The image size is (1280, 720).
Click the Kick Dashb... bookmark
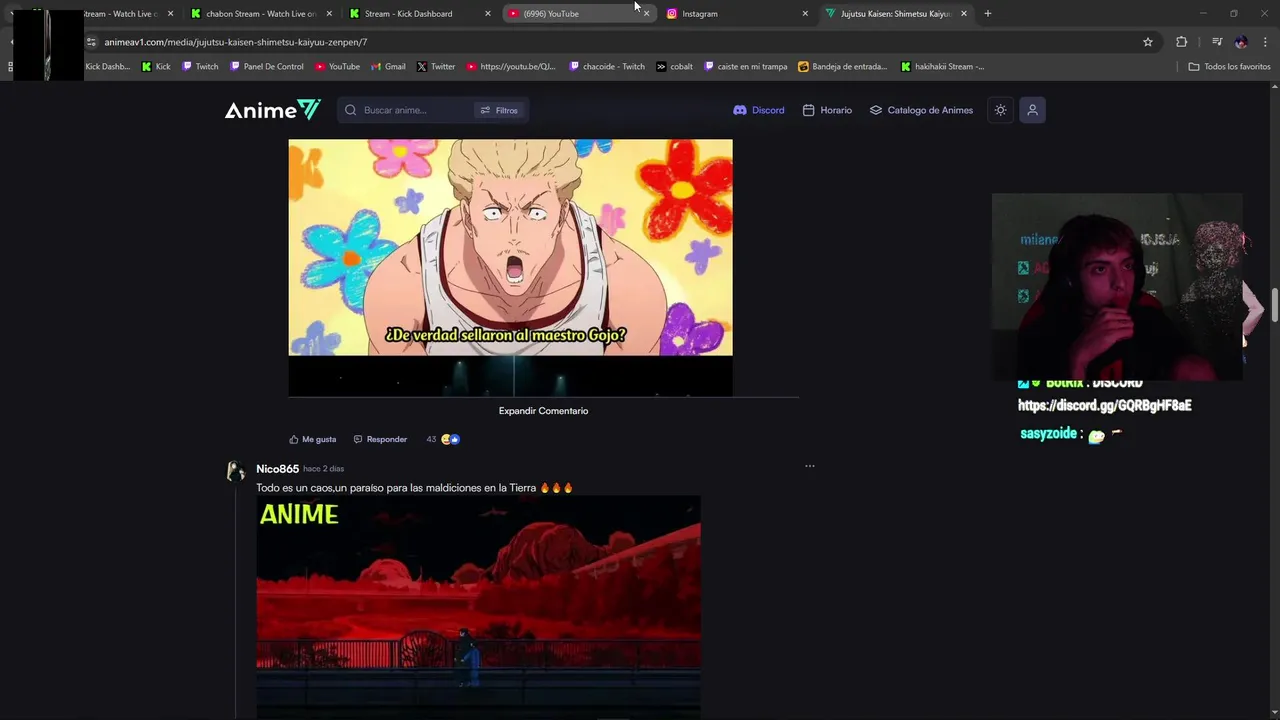(x=107, y=67)
